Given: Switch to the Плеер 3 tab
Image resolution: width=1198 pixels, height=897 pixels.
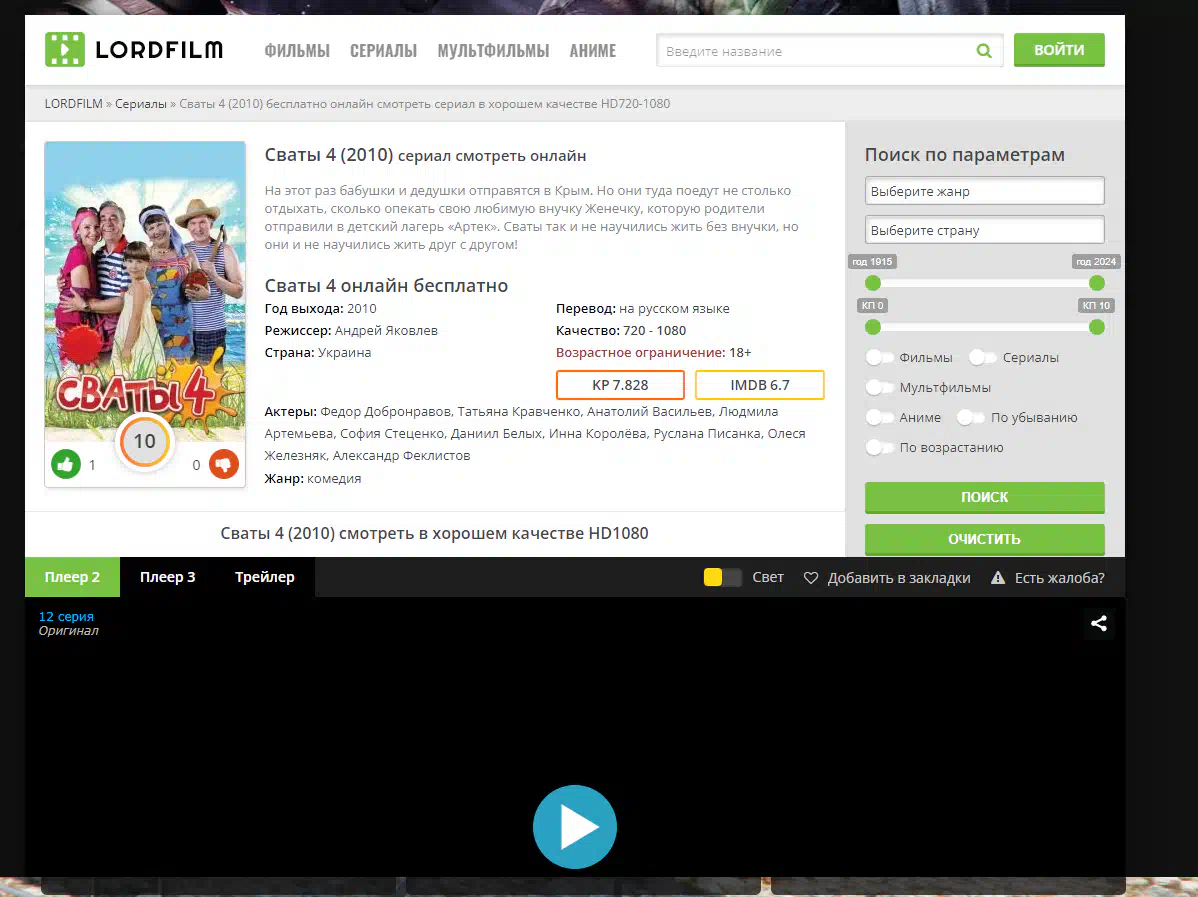Looking at the screenshot, I should [167, 577].
